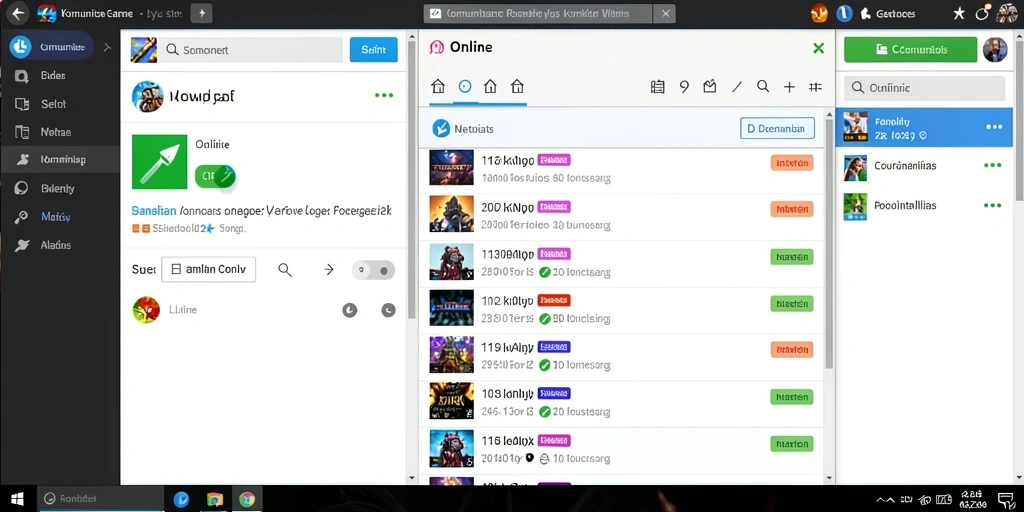
Task: Click the search icon next to amlän Conlv
Action: 285,270
